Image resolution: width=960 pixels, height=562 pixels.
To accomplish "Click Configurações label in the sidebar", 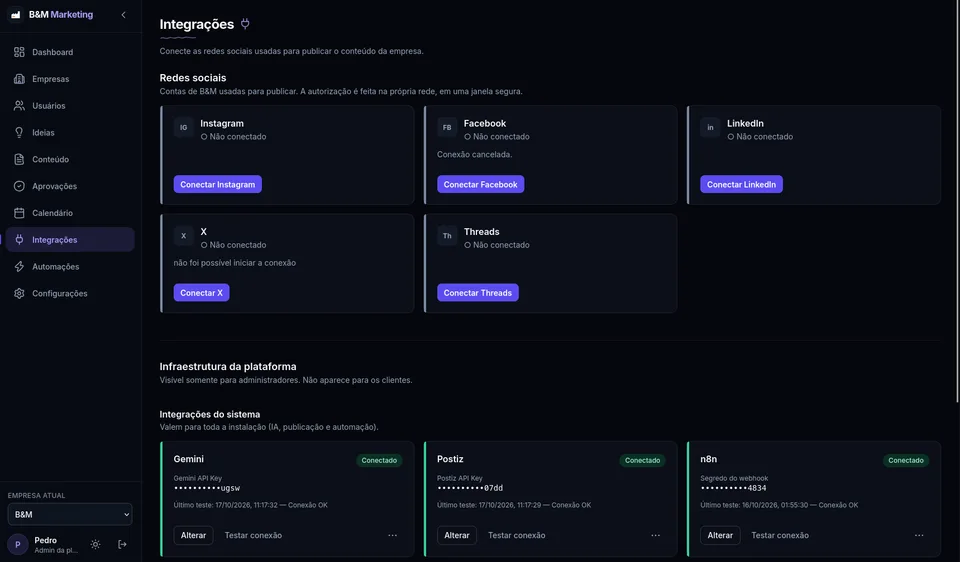I will pyautogui.click(x=60, y=293).
